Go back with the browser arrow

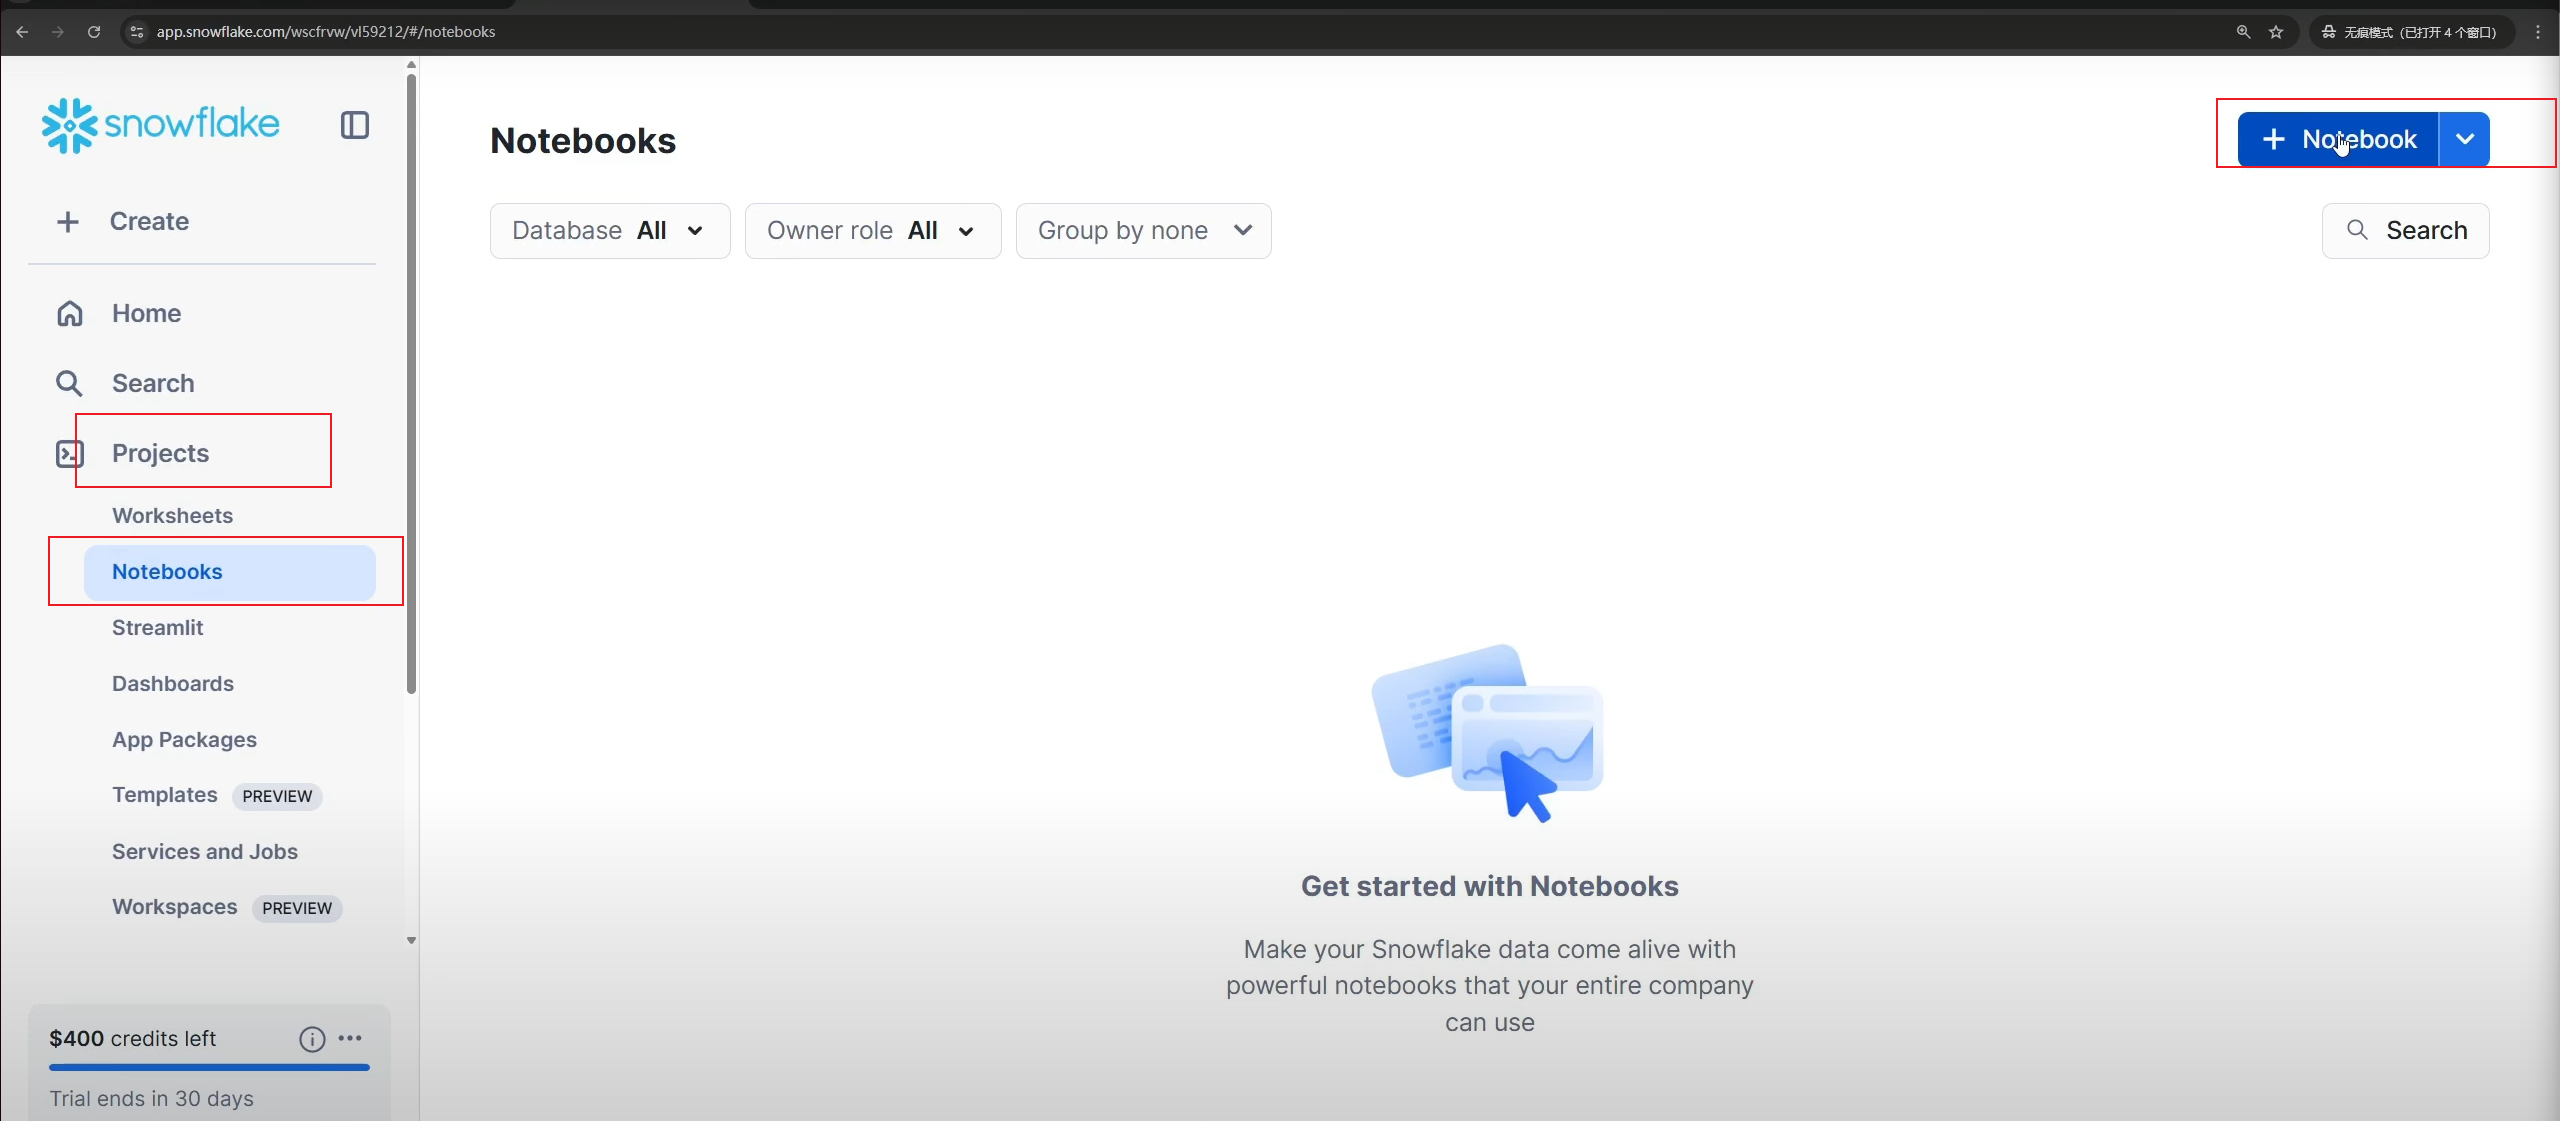[22, 32]
